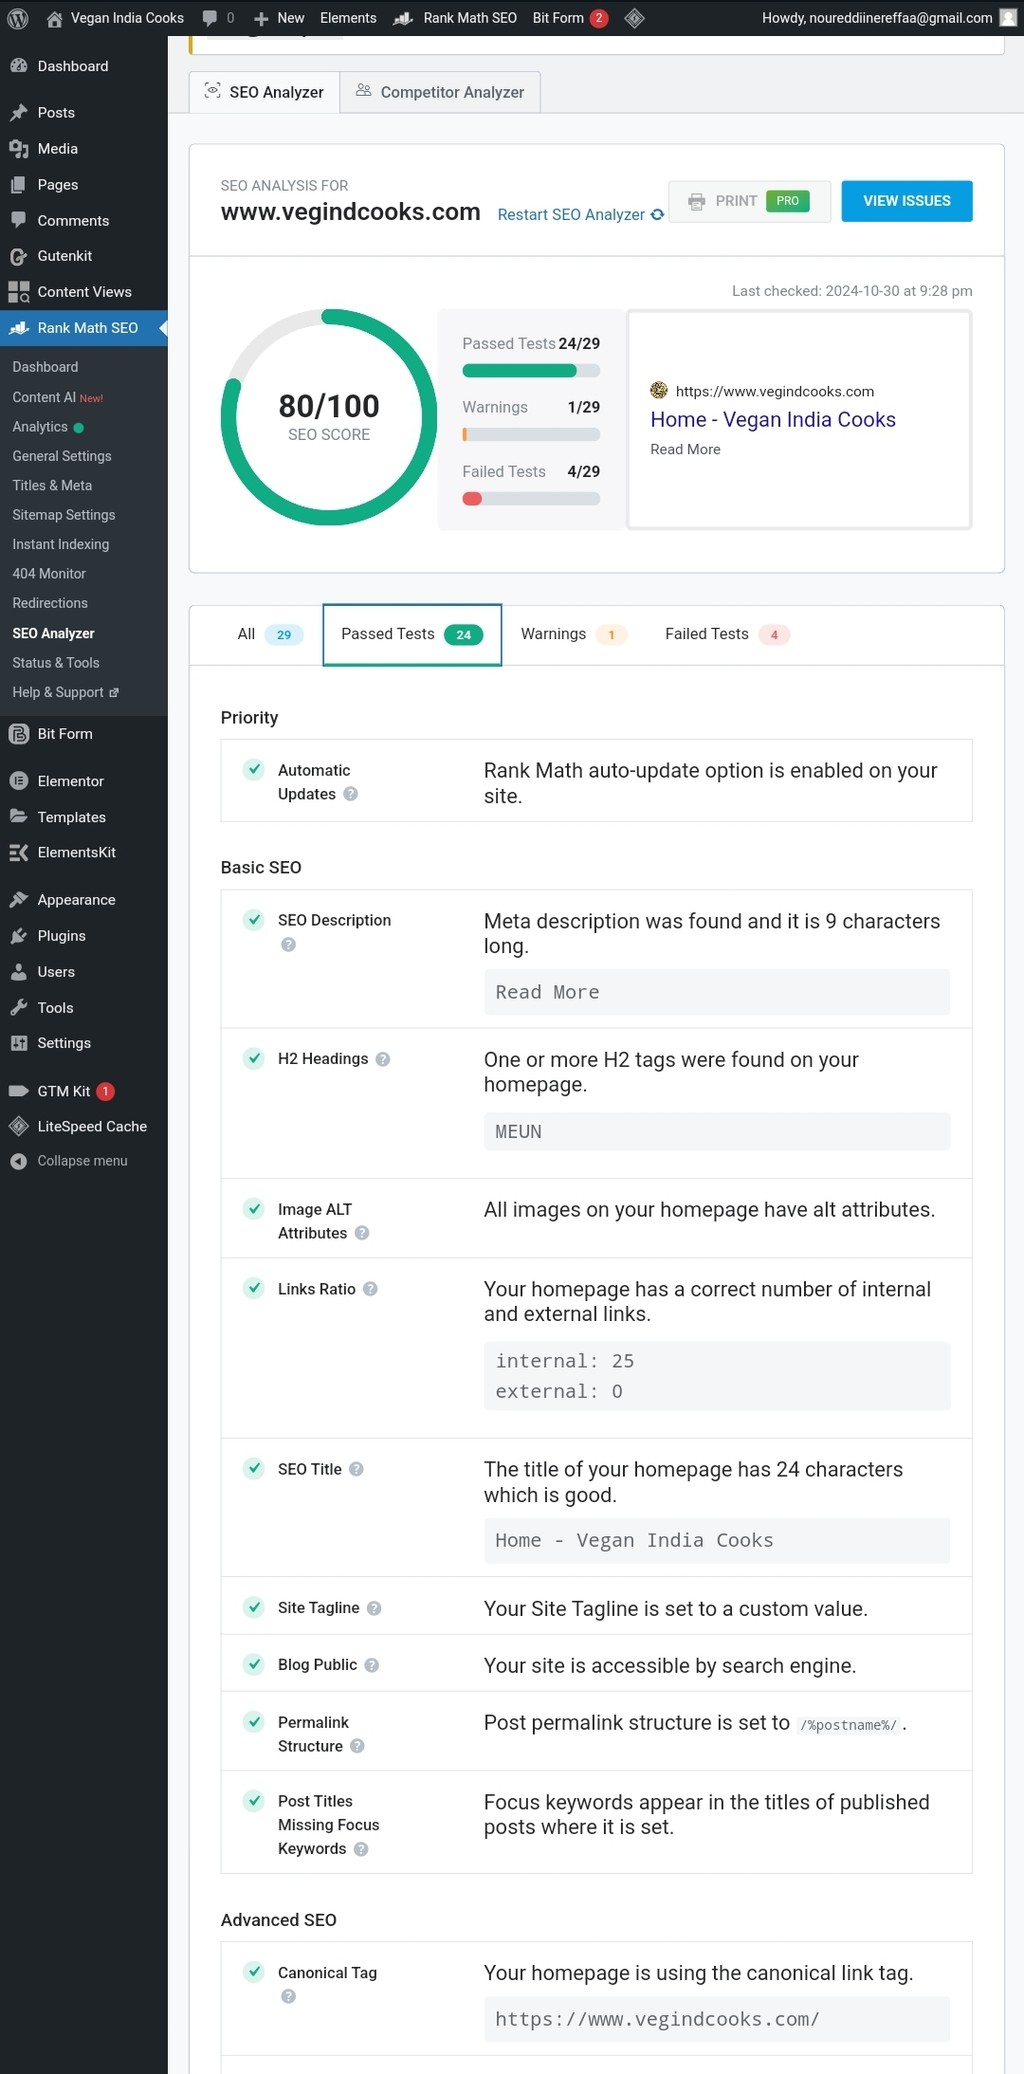The image size is (1024, 2074).
Task: Open General Settings under Rank Math
Action: coord(62,456)
